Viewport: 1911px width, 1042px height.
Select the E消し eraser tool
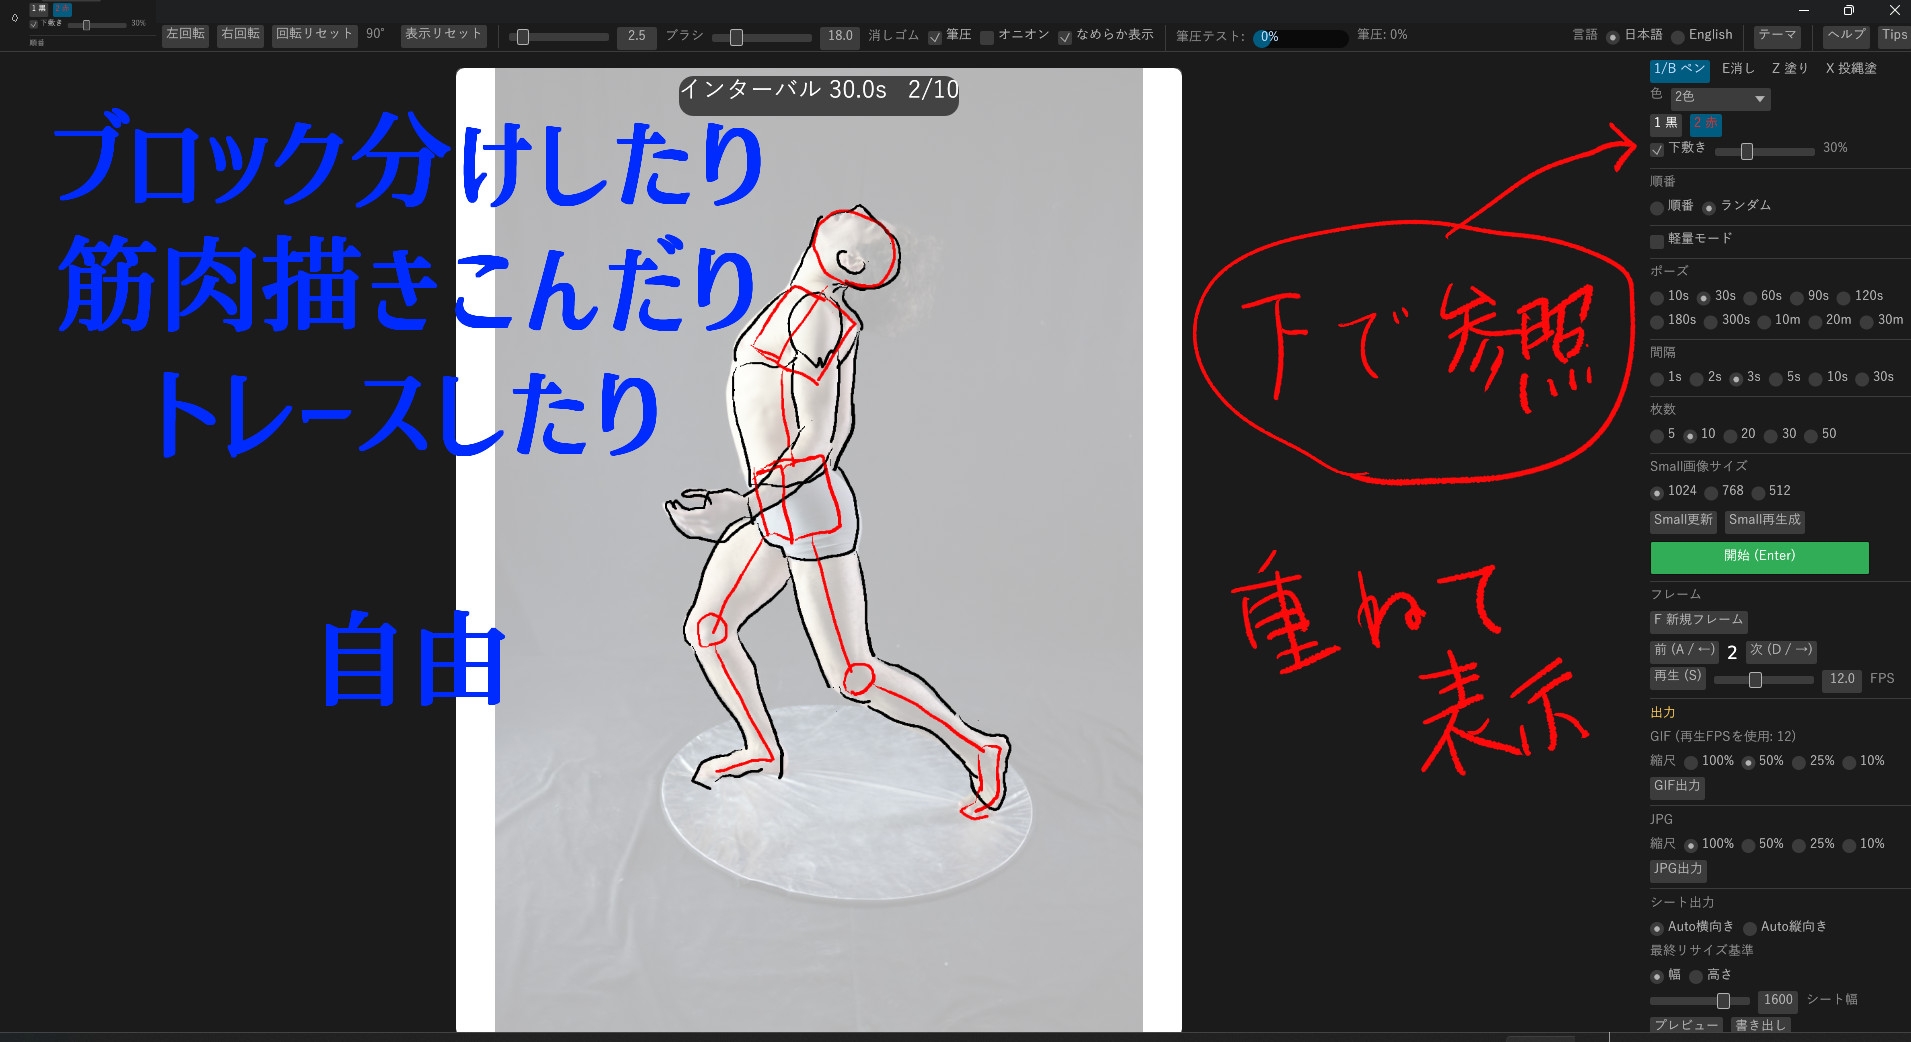tap(1737, 69)
